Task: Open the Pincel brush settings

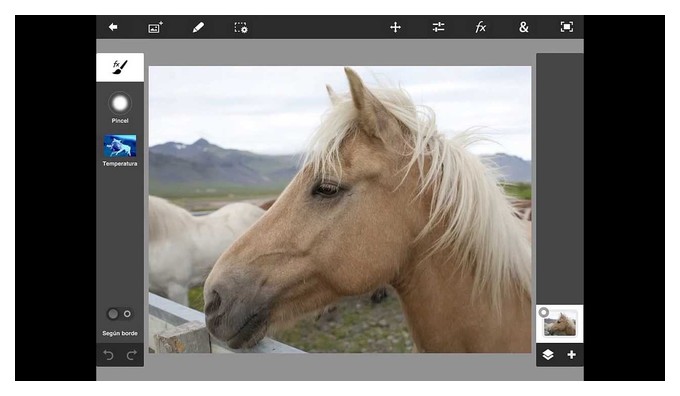Action: 120,103
